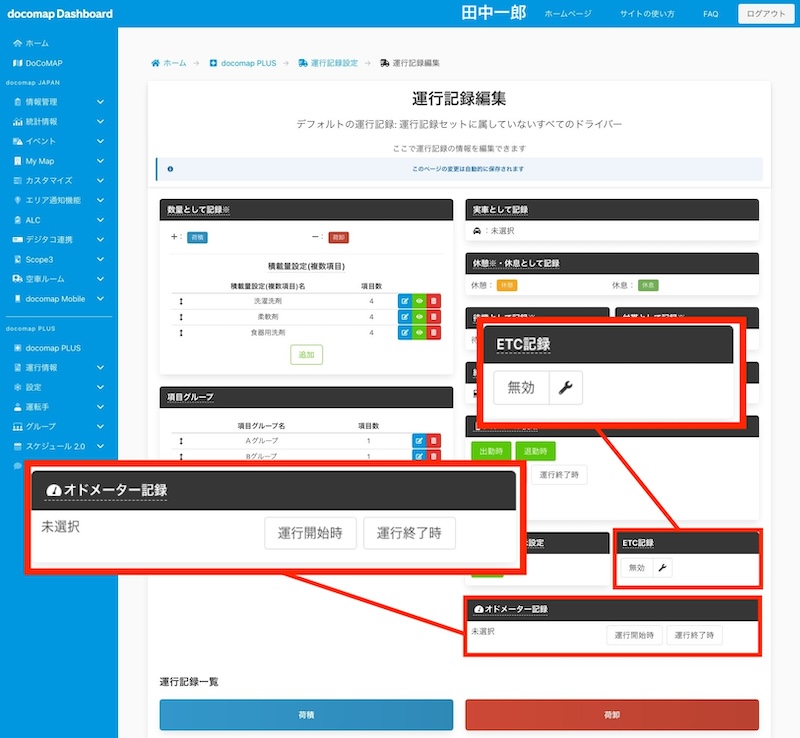Delete the 食器用洗剤 item with trash icon
Viewport: 800px width, 738px height.
click(x=433, y=332)
